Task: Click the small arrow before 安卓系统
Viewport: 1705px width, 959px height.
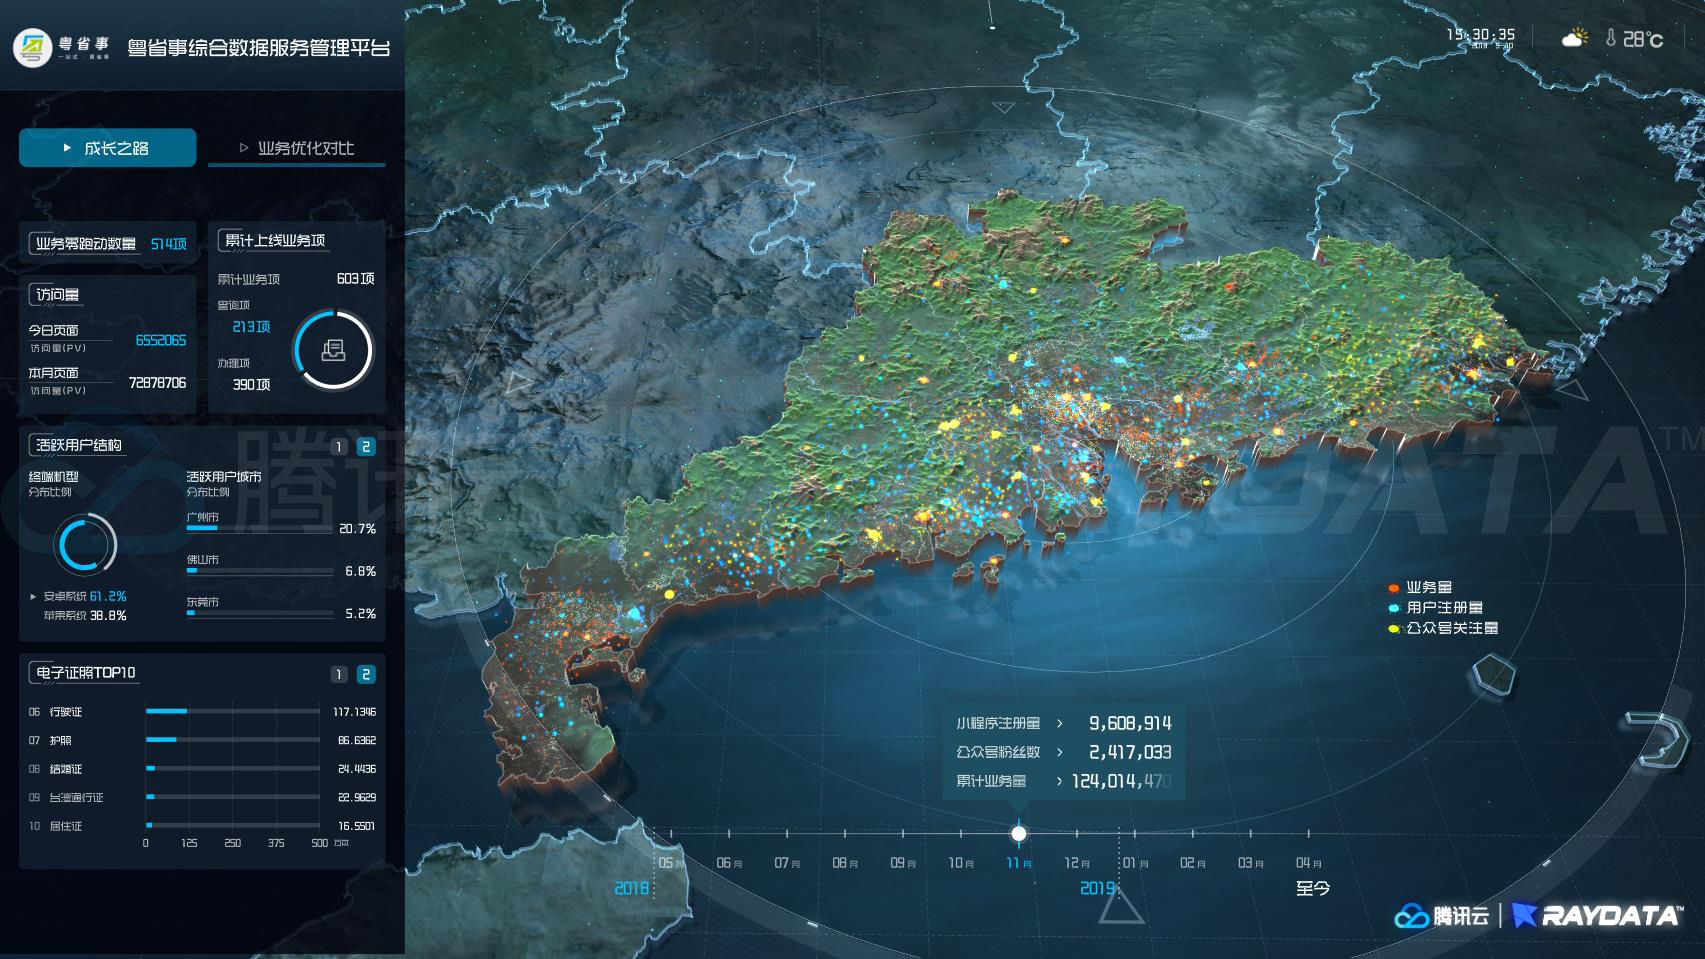Action: (x=33, y=596)
